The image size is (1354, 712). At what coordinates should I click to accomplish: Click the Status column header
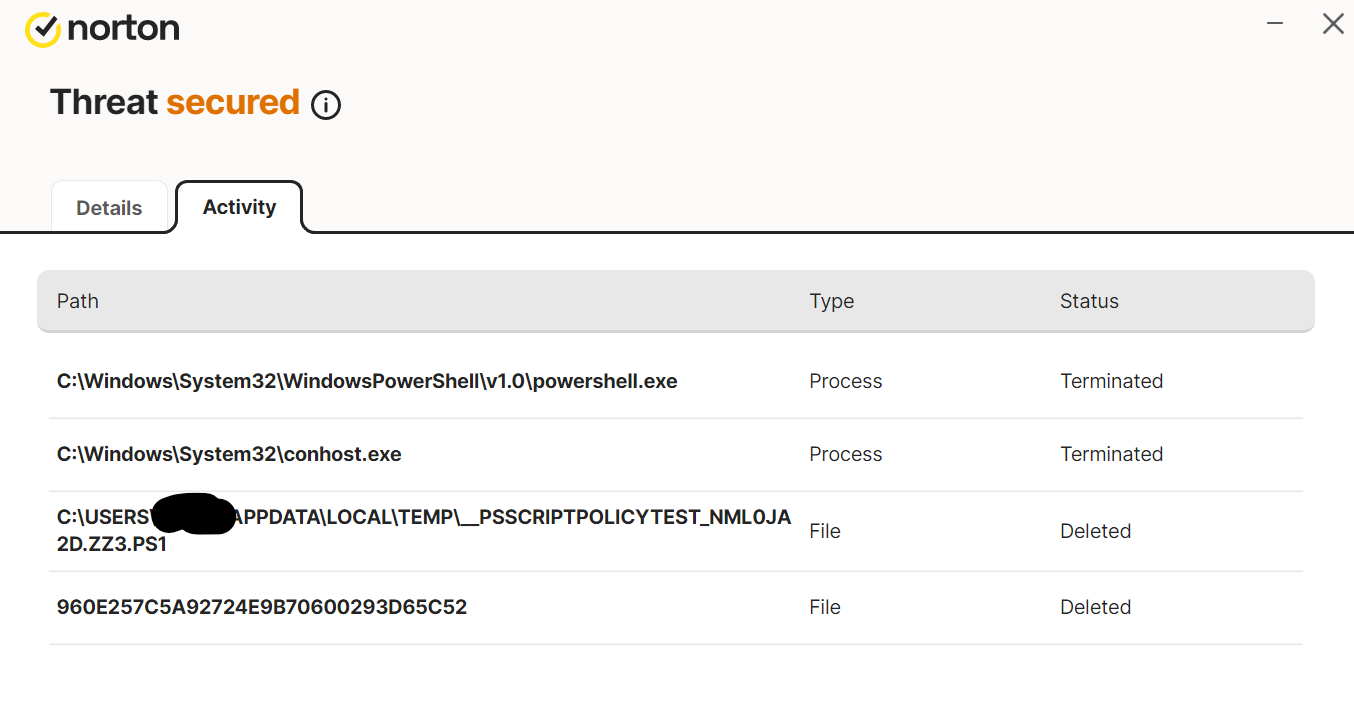click(1089, 301)
